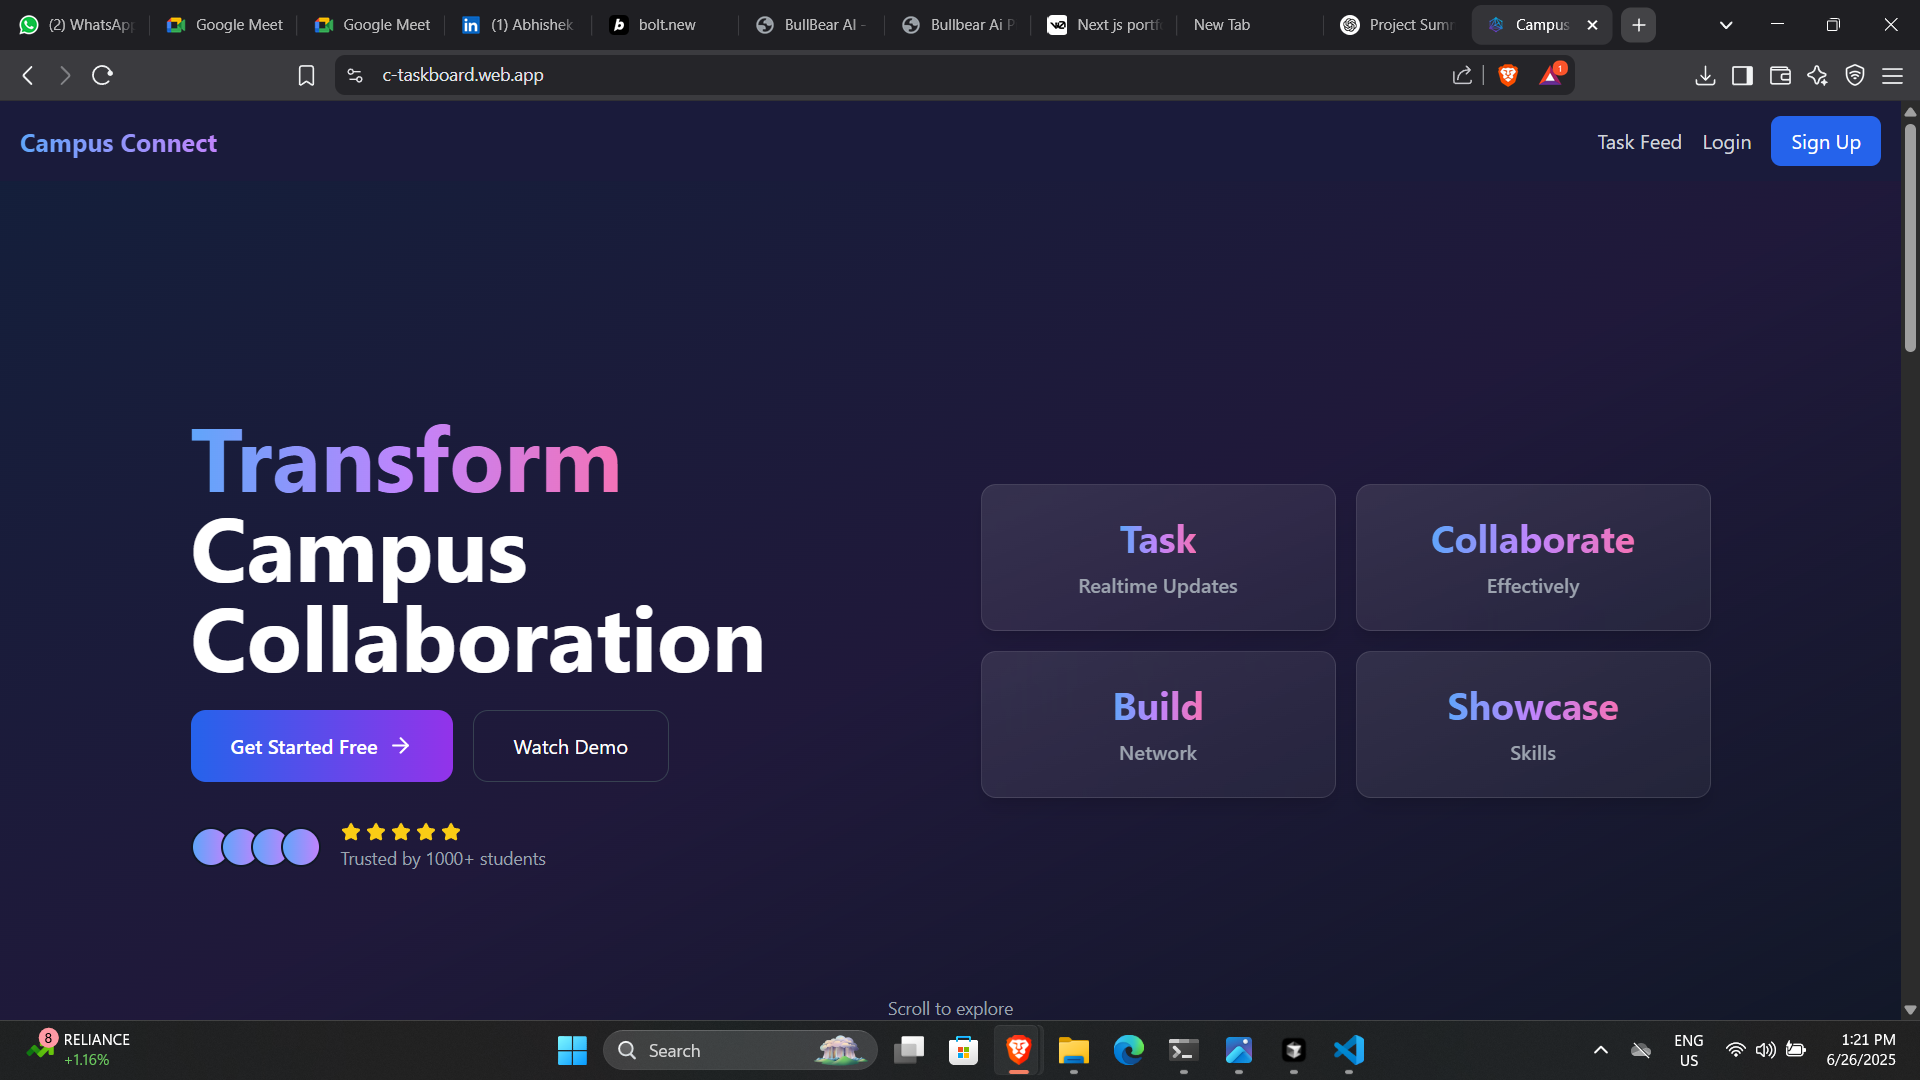Click the Watch Demo button
The image size is (1920, 1080).
570,746
